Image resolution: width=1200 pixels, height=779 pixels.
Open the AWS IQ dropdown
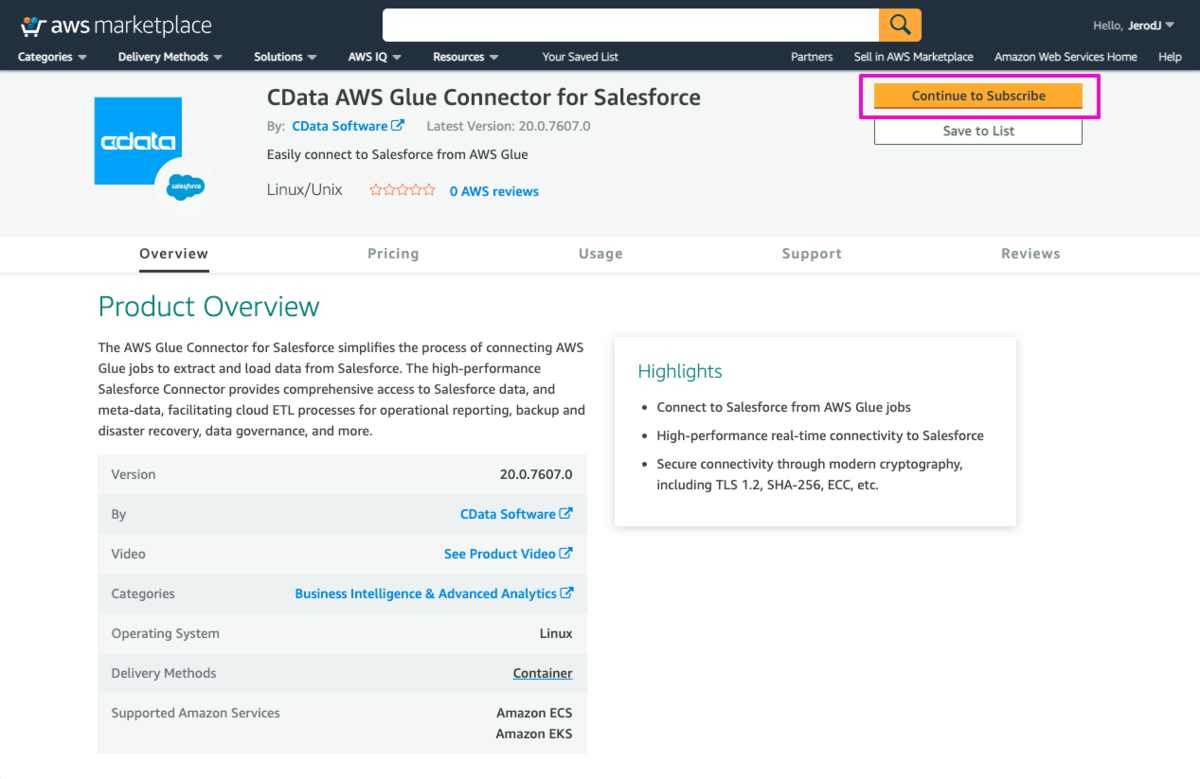(374, 57)
